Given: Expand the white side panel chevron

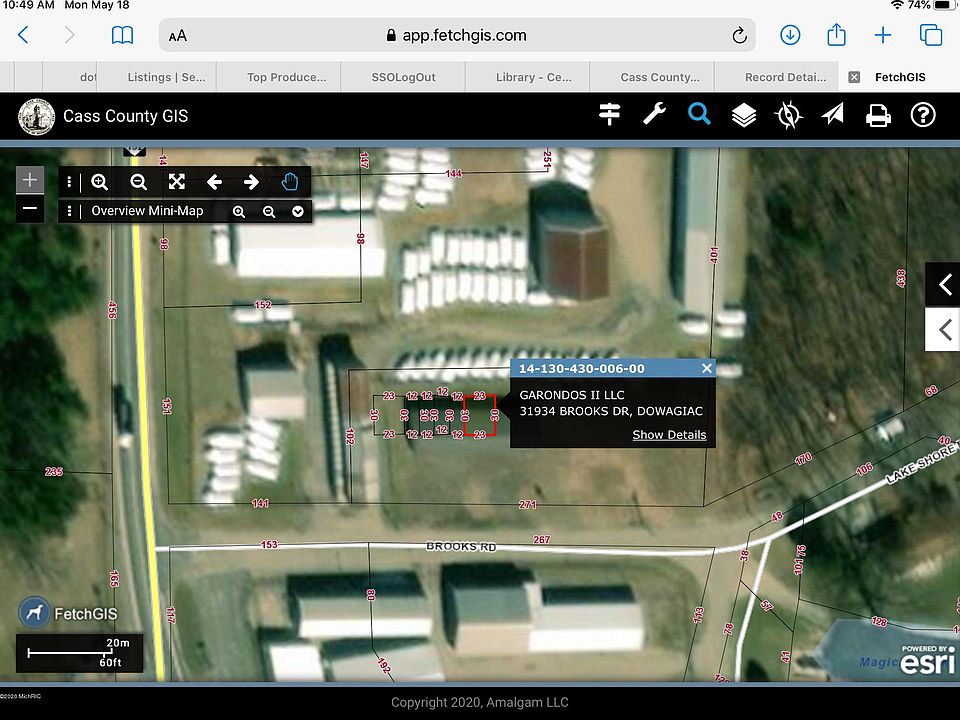Looking at the screenshot, I should pos(944,329).
